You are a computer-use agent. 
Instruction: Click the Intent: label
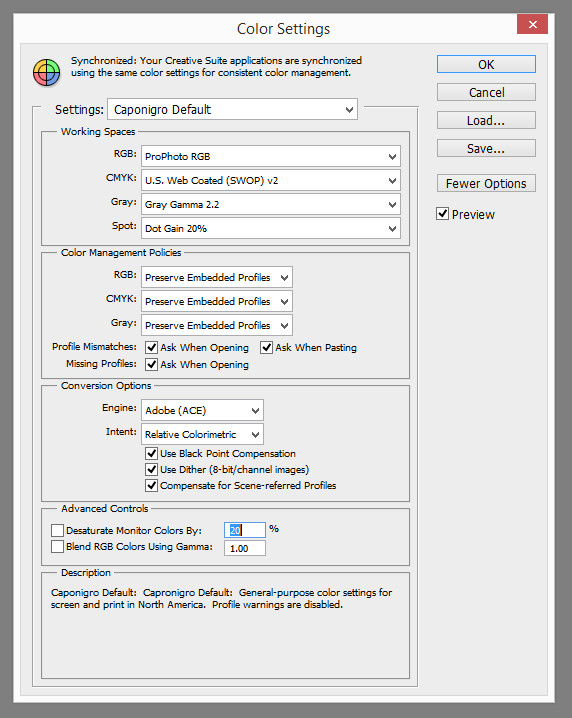coord(121,431)
